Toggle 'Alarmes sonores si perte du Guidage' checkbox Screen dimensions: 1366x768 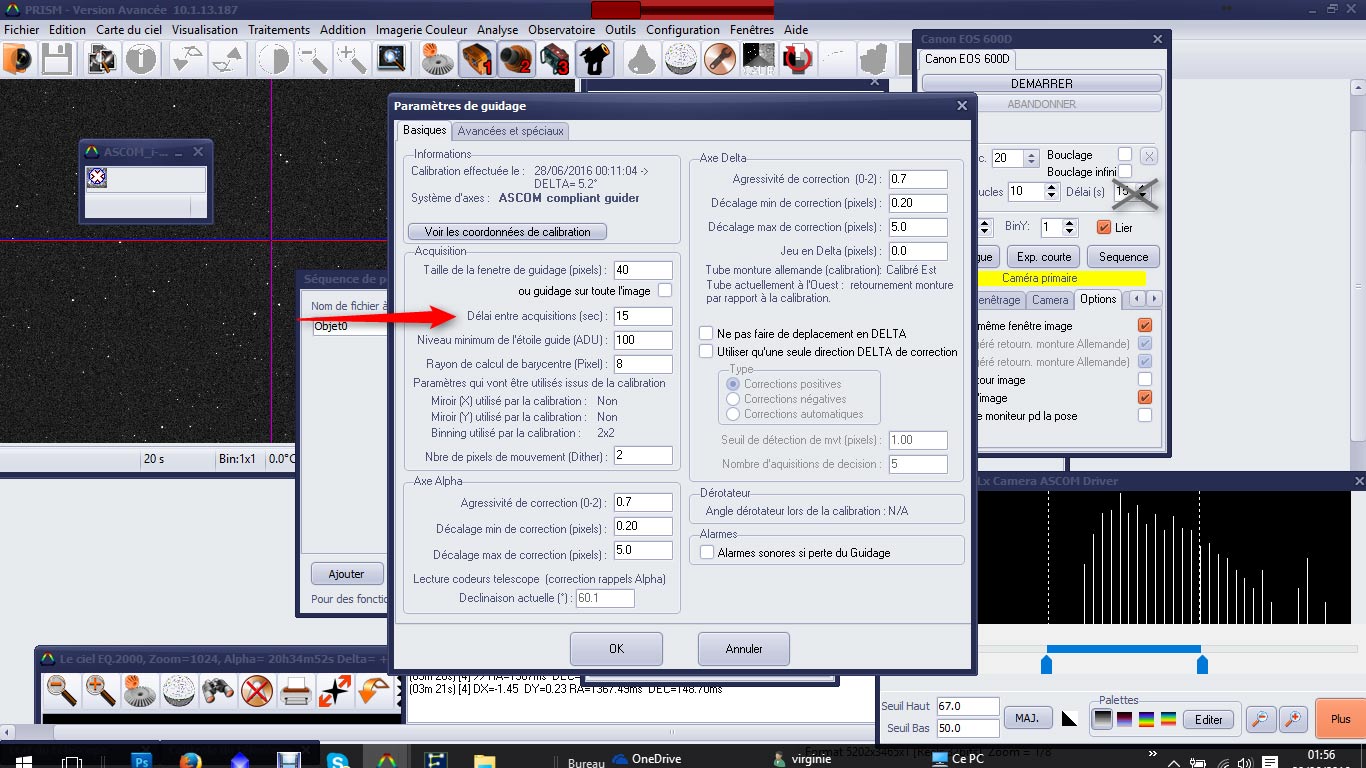pos(707,552)
